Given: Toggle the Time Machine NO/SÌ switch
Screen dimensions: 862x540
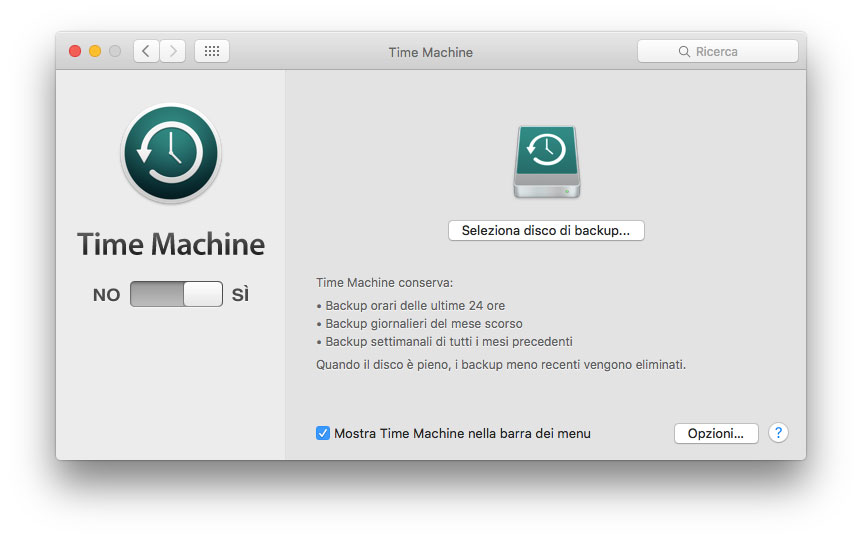Looking at the screenshot, I should [x=176, y=294].
